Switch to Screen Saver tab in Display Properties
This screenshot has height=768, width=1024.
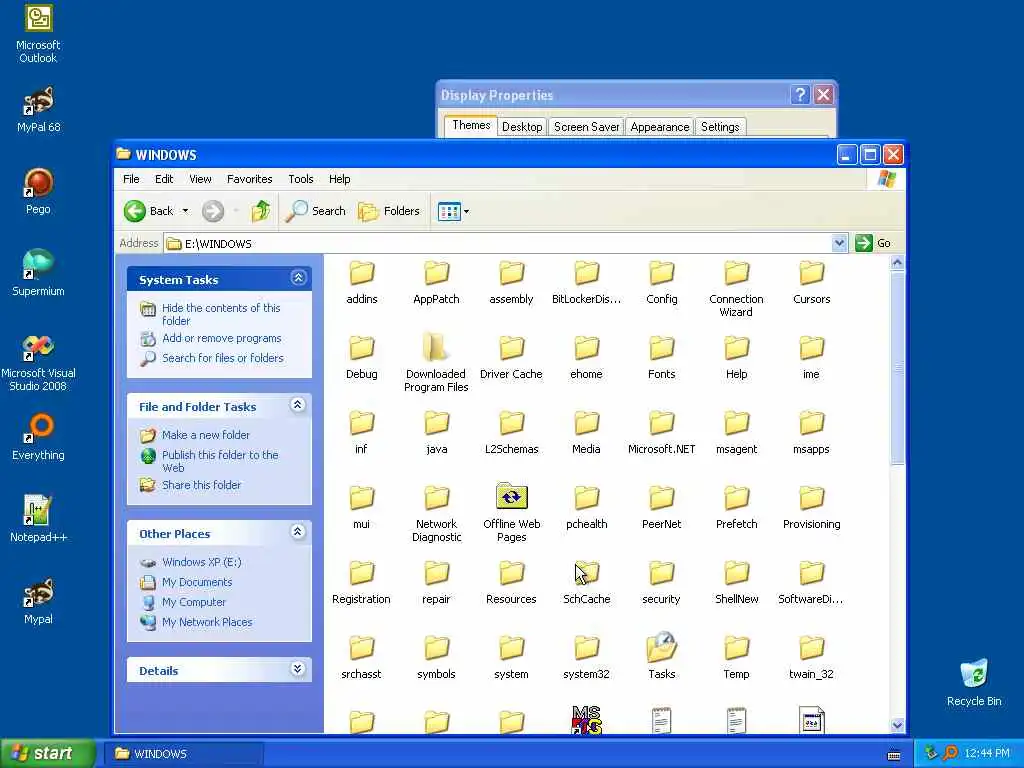(x=586, y=127)
